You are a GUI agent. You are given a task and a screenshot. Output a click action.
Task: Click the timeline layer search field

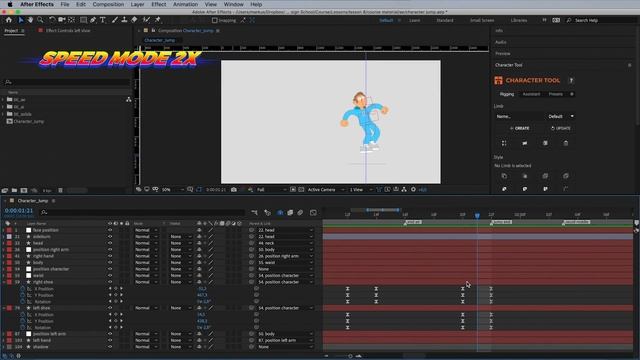(142, 212)
